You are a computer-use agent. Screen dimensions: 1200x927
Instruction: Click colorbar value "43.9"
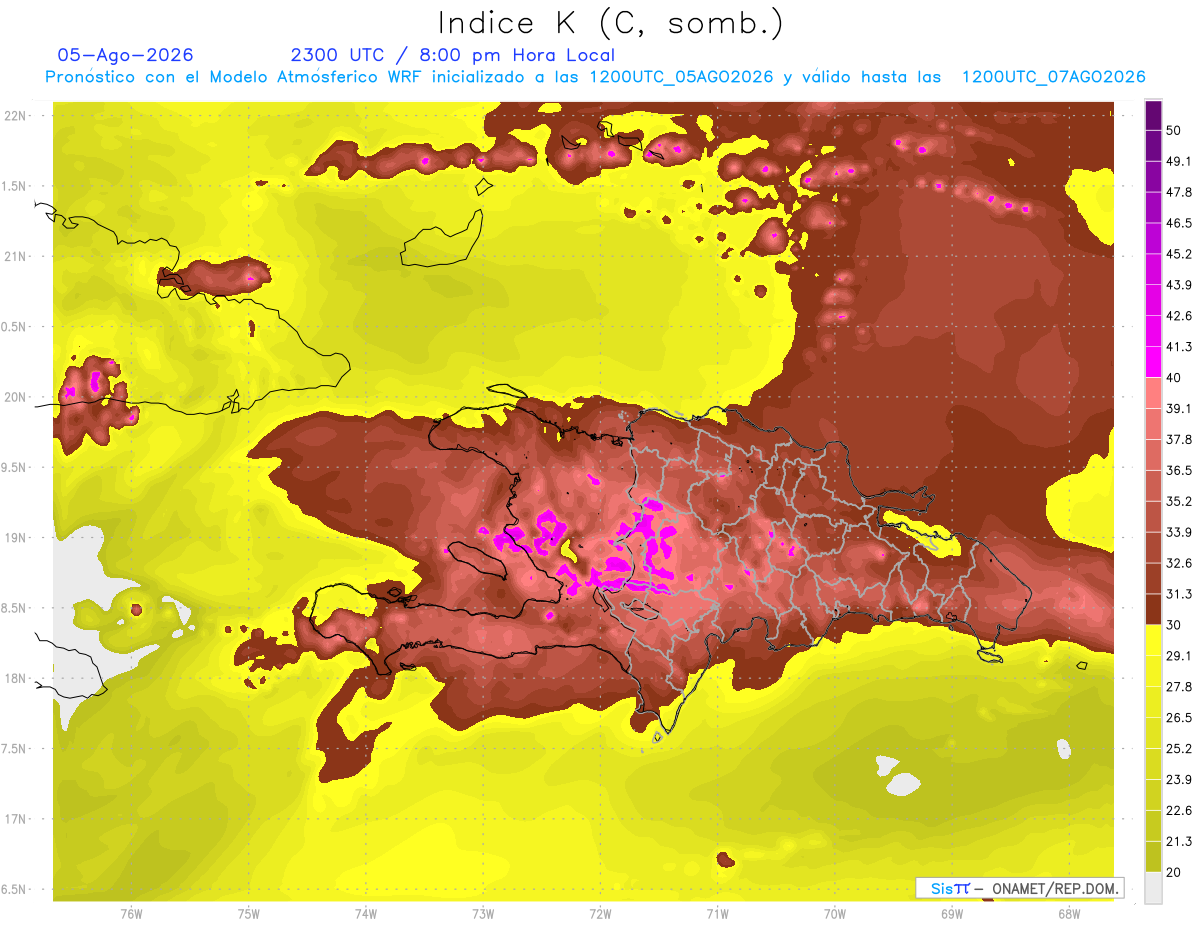tap(1179, 285)
